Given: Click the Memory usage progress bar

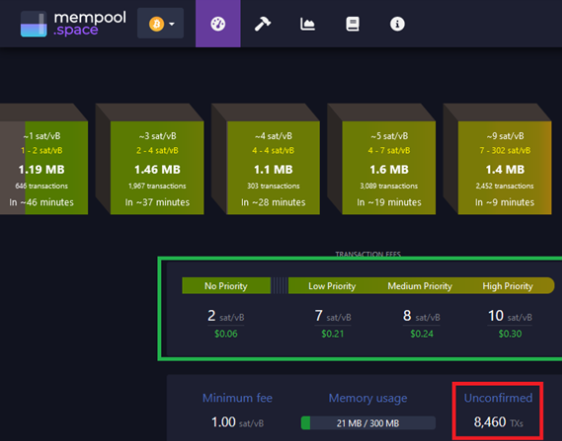Looking at the screenshot, I should (368, 423).
